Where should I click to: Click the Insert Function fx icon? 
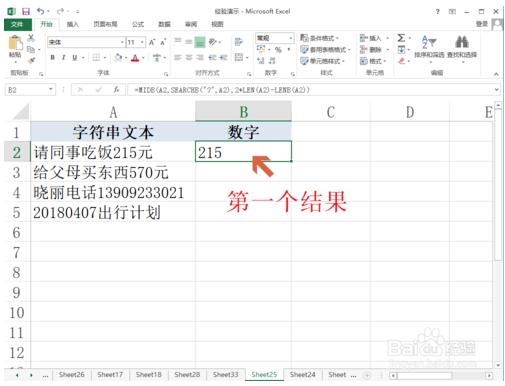(x=116, y=90)
